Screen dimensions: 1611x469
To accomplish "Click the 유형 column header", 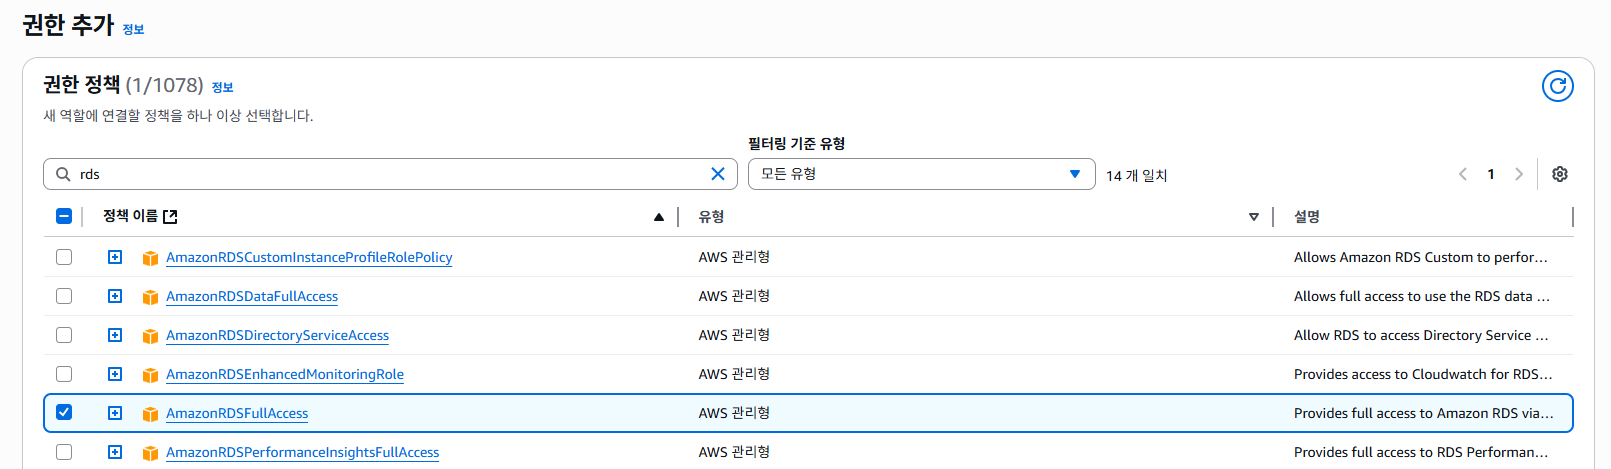I will [711, 216].
